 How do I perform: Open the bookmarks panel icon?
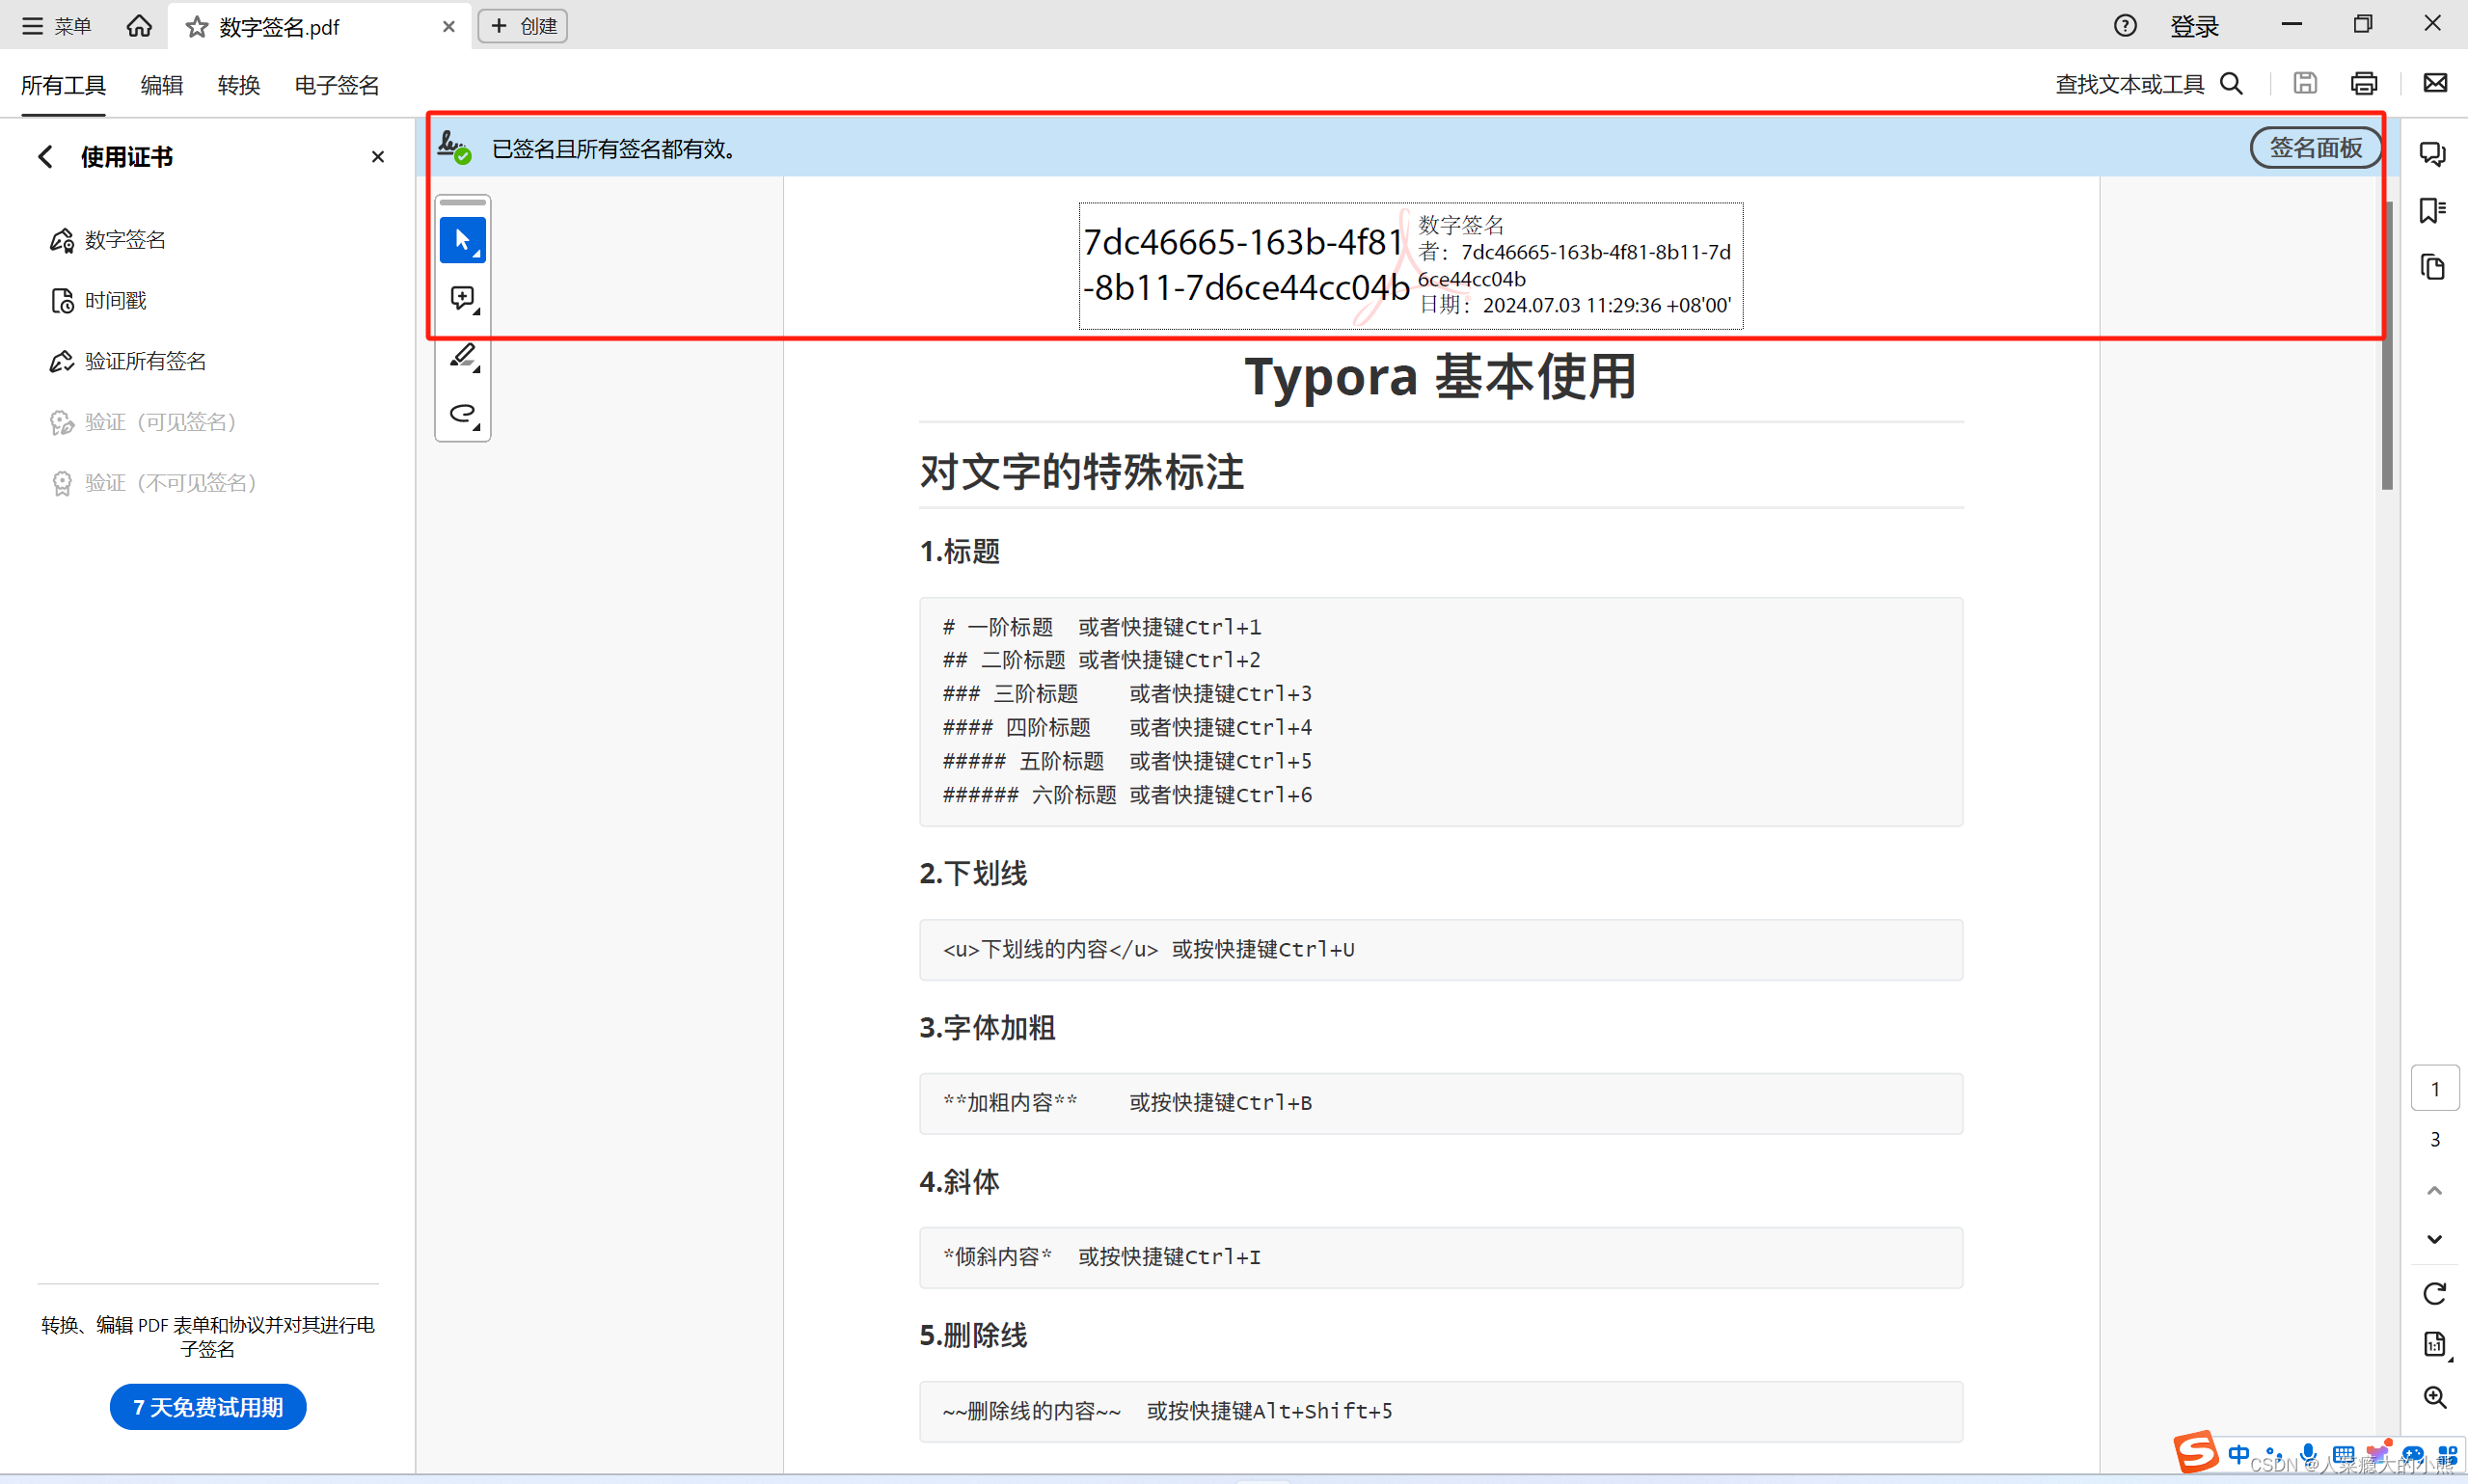2433,210
